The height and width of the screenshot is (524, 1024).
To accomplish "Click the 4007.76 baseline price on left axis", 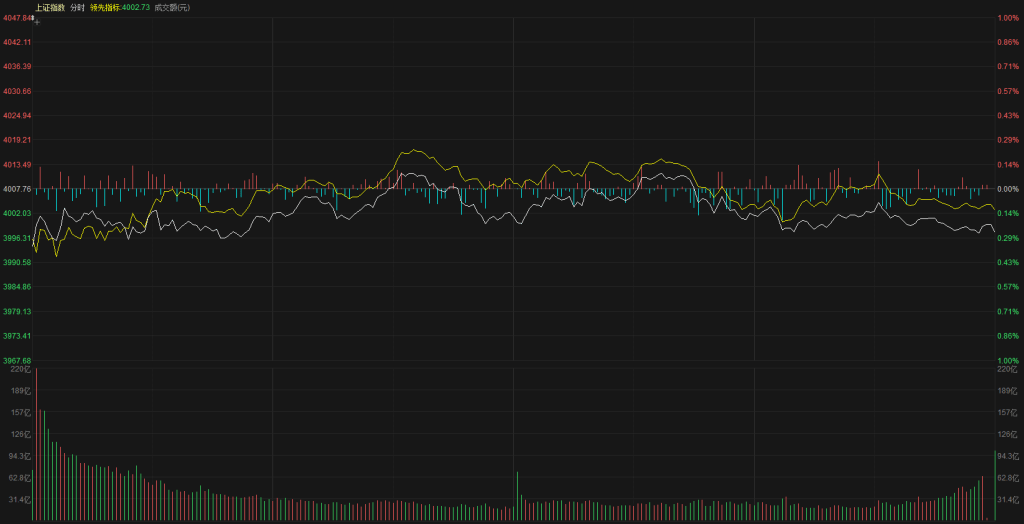I will pyautogui.click(x=17, y=189).
